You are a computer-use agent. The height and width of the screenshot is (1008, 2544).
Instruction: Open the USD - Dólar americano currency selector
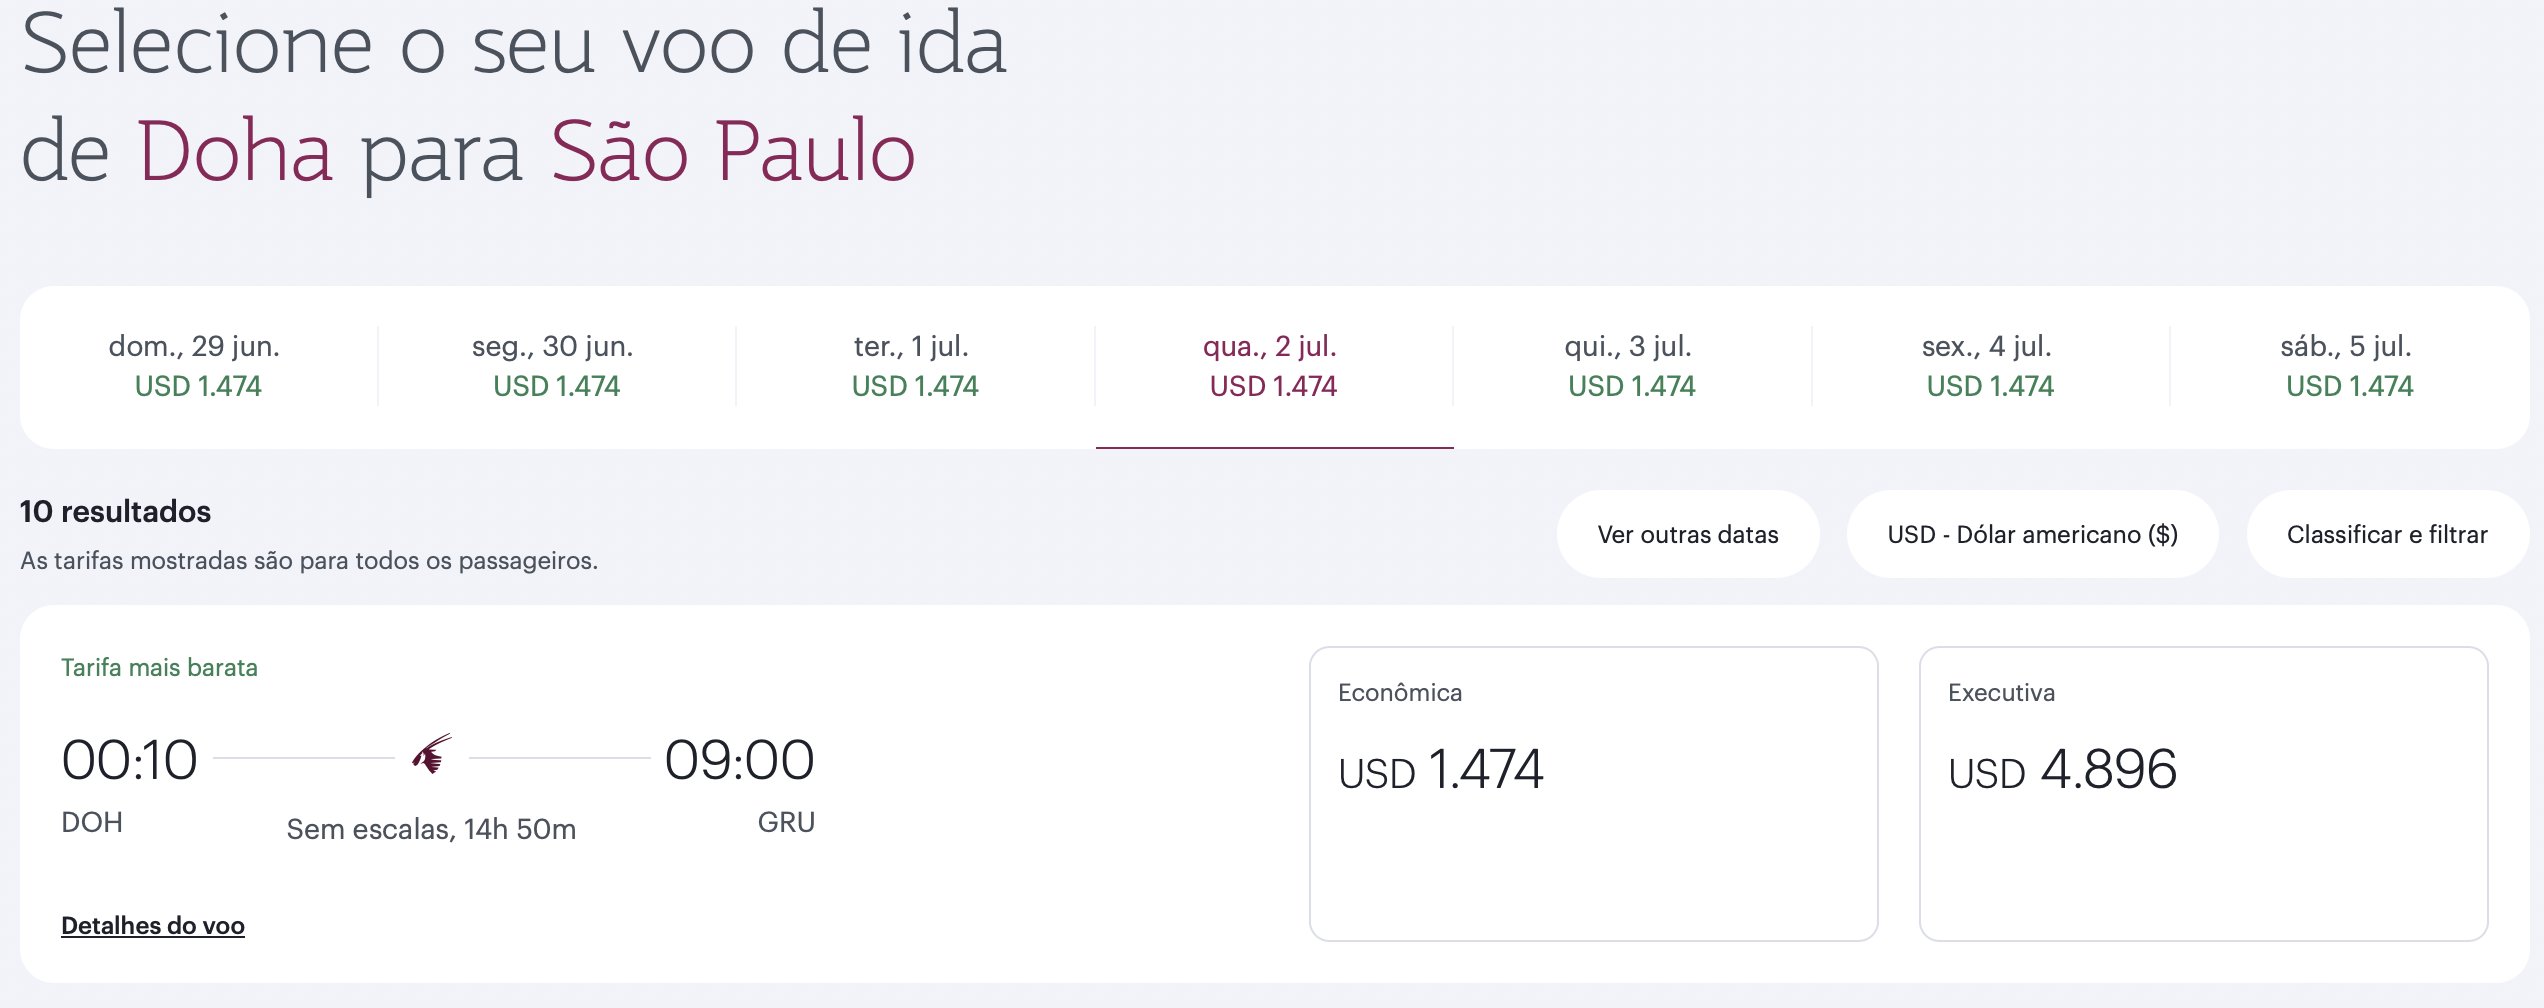point(2033,534)
